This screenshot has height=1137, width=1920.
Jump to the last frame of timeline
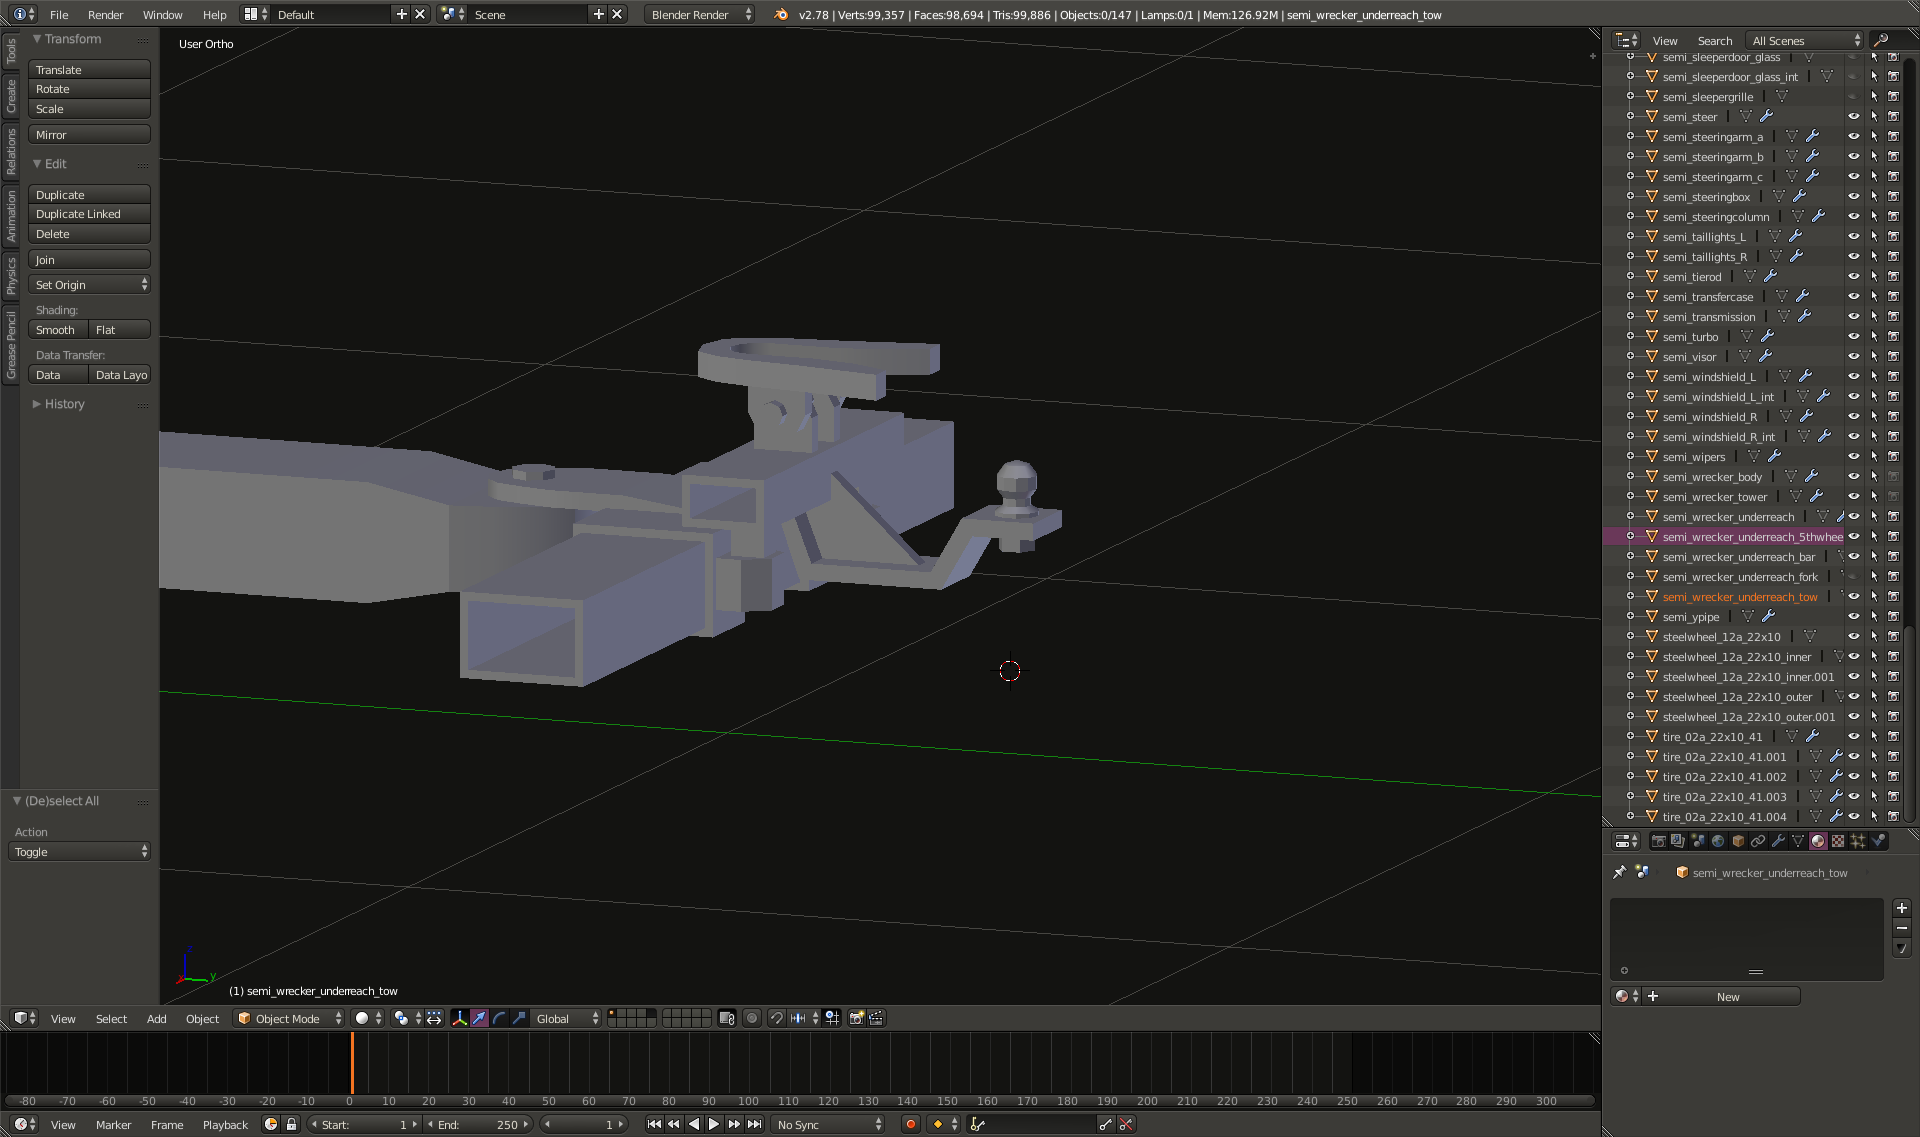755,1124
